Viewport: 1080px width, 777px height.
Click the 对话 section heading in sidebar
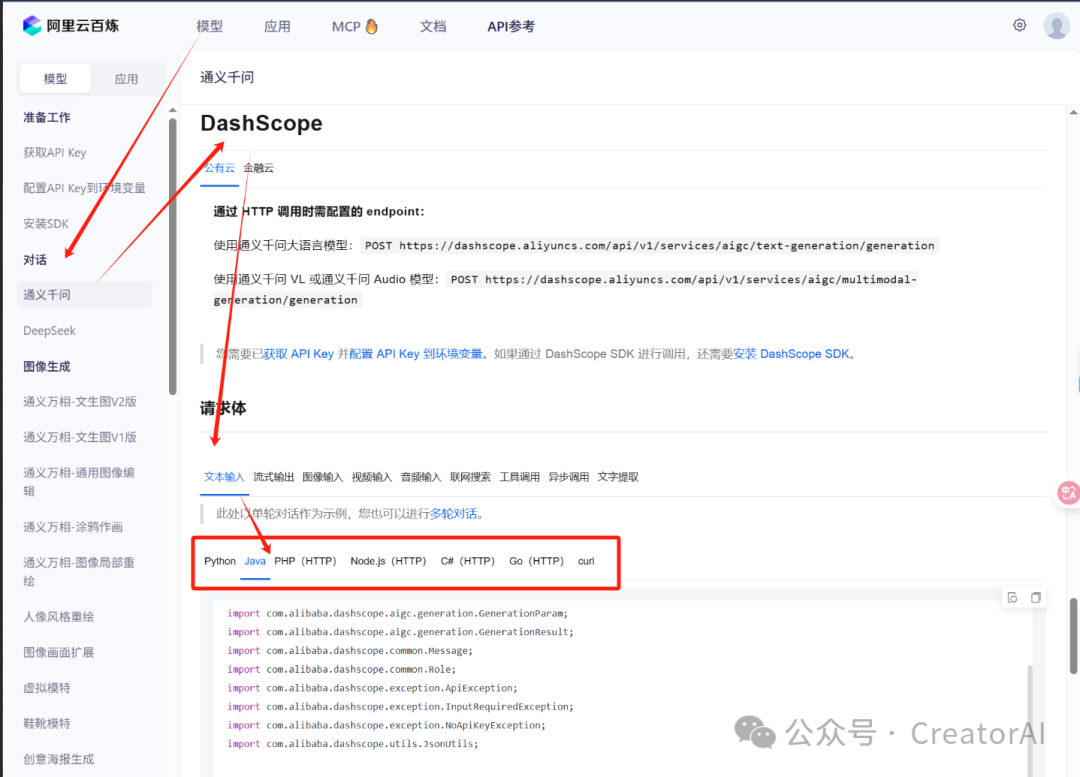coord(35,260)
